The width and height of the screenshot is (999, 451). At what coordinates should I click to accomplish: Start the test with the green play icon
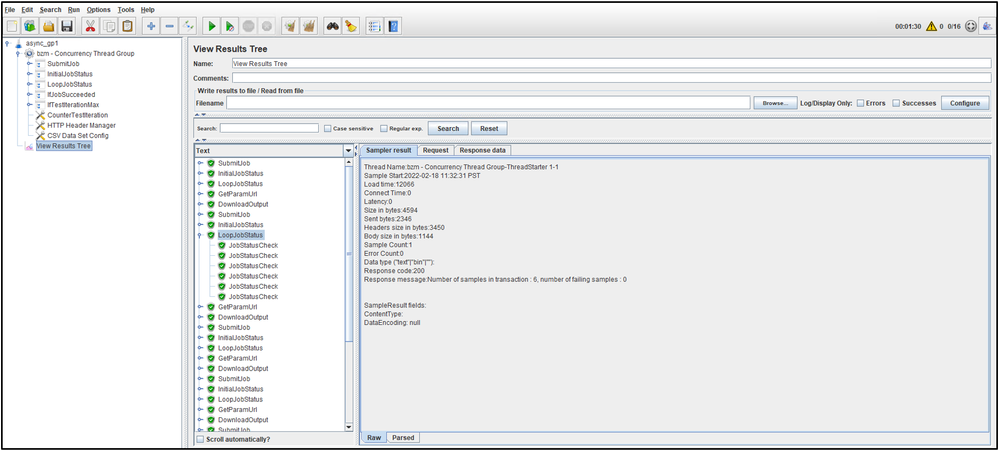[212, 26]
